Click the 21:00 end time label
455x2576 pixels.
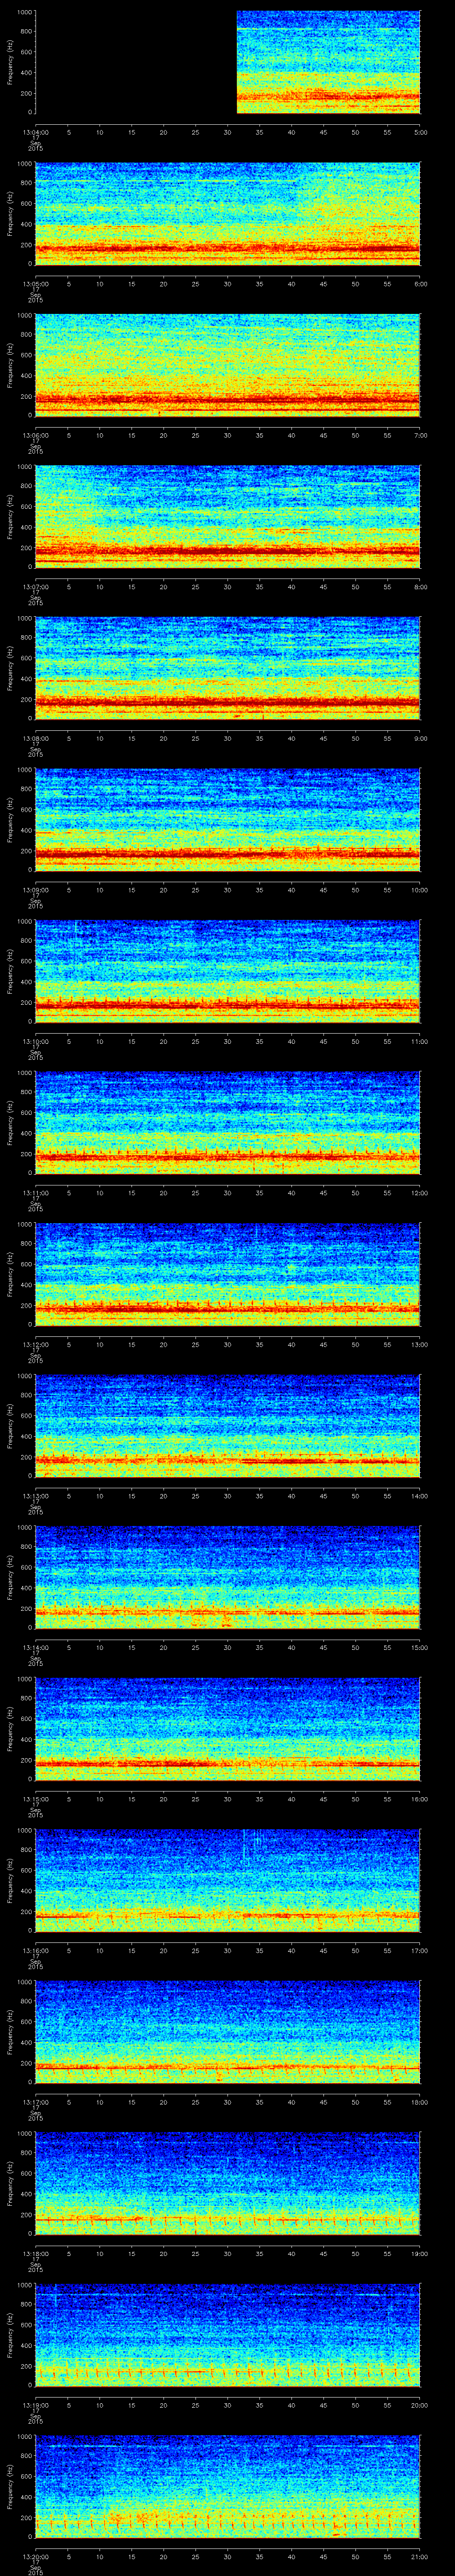click(420, 2556)
